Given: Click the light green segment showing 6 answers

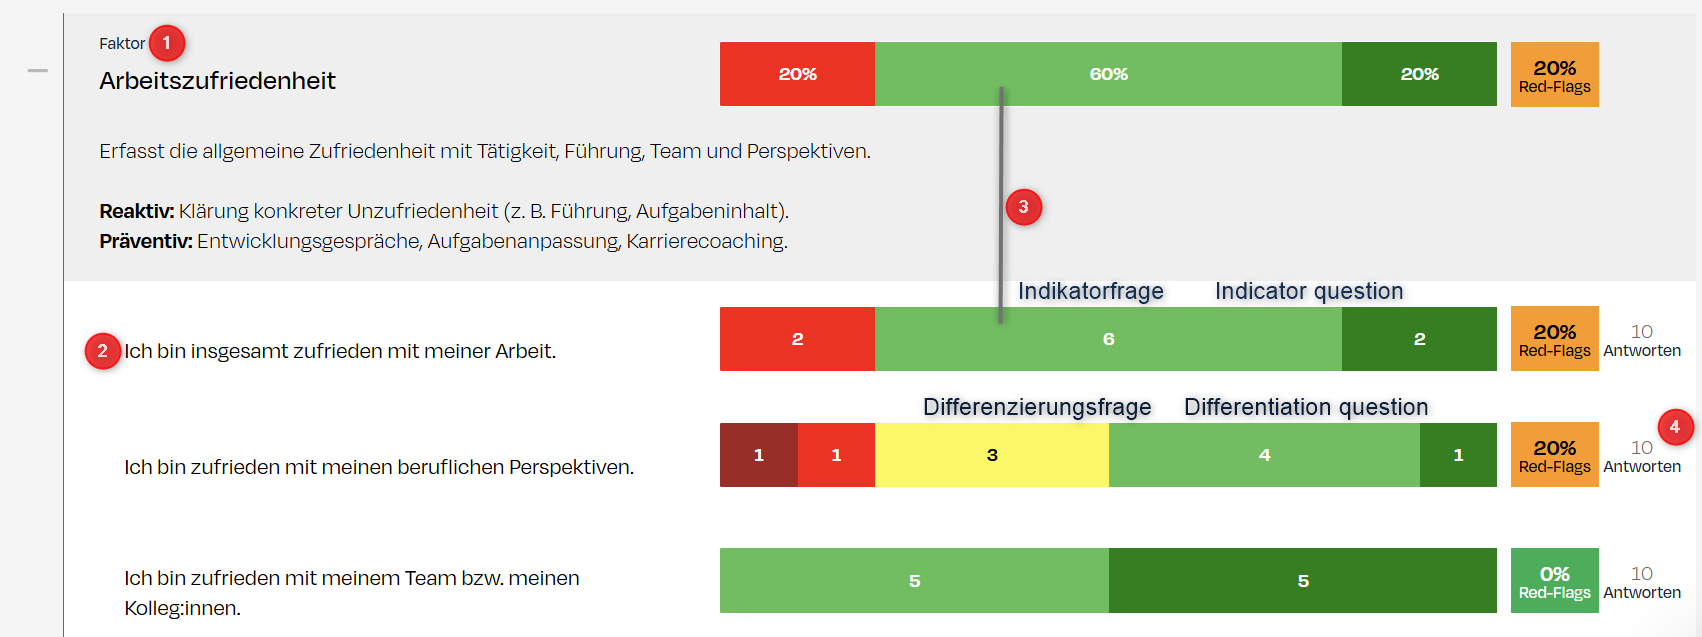Looking at the screenshot, I should click(1108, 339).
